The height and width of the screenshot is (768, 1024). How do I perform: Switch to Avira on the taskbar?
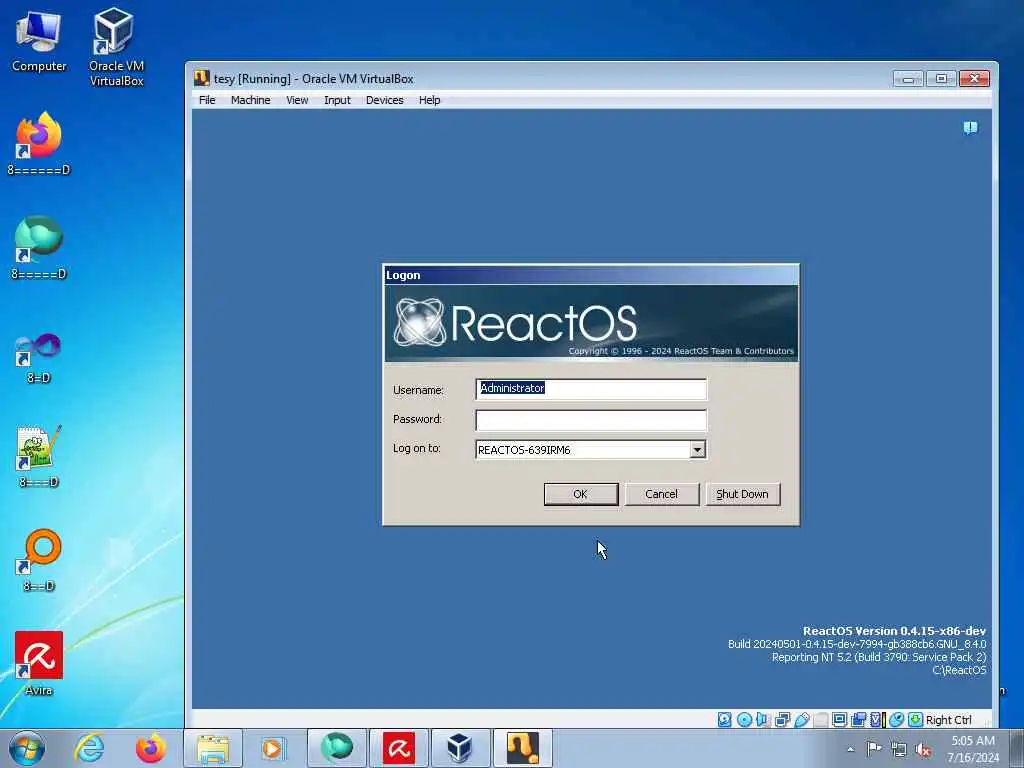(399, 748)
